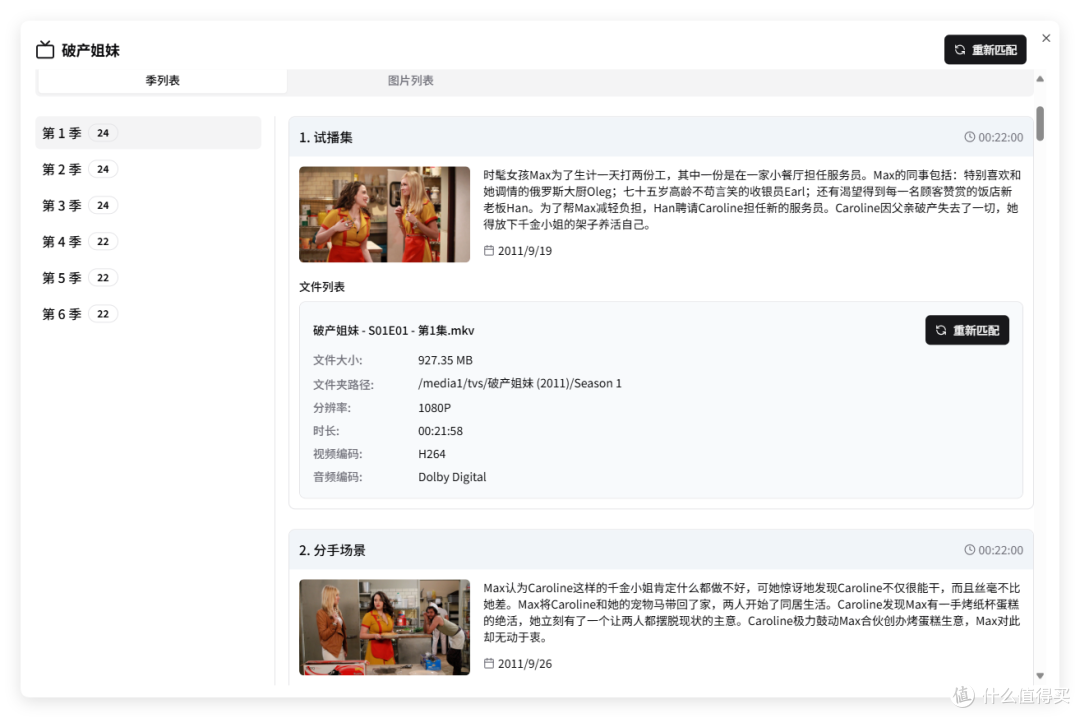Select 第 4 季 in season list
This screenshot has height=718, width=1080.
point(148,242)
